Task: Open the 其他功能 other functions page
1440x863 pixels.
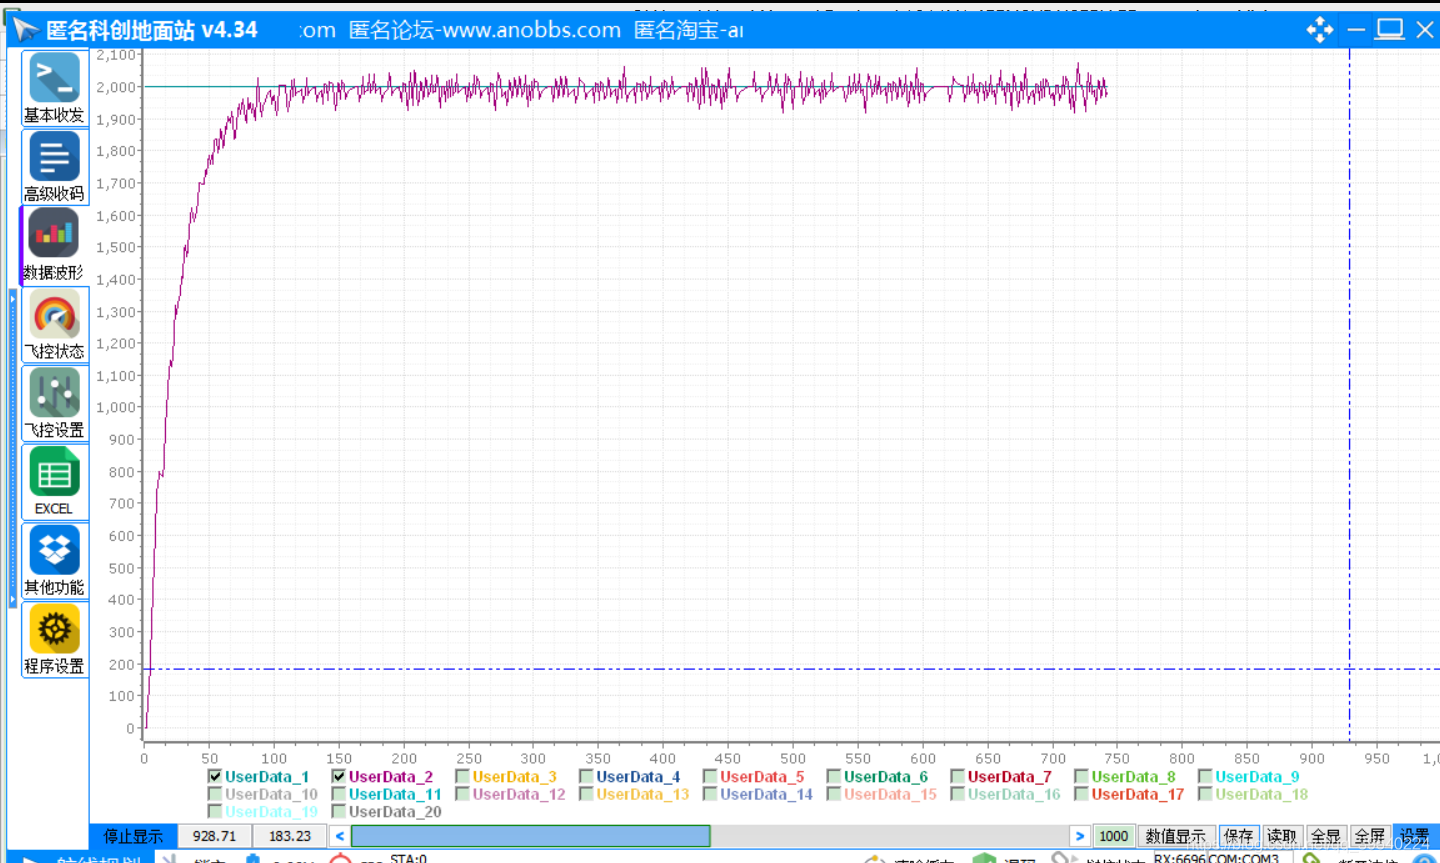Action: (x=55, y=561)
